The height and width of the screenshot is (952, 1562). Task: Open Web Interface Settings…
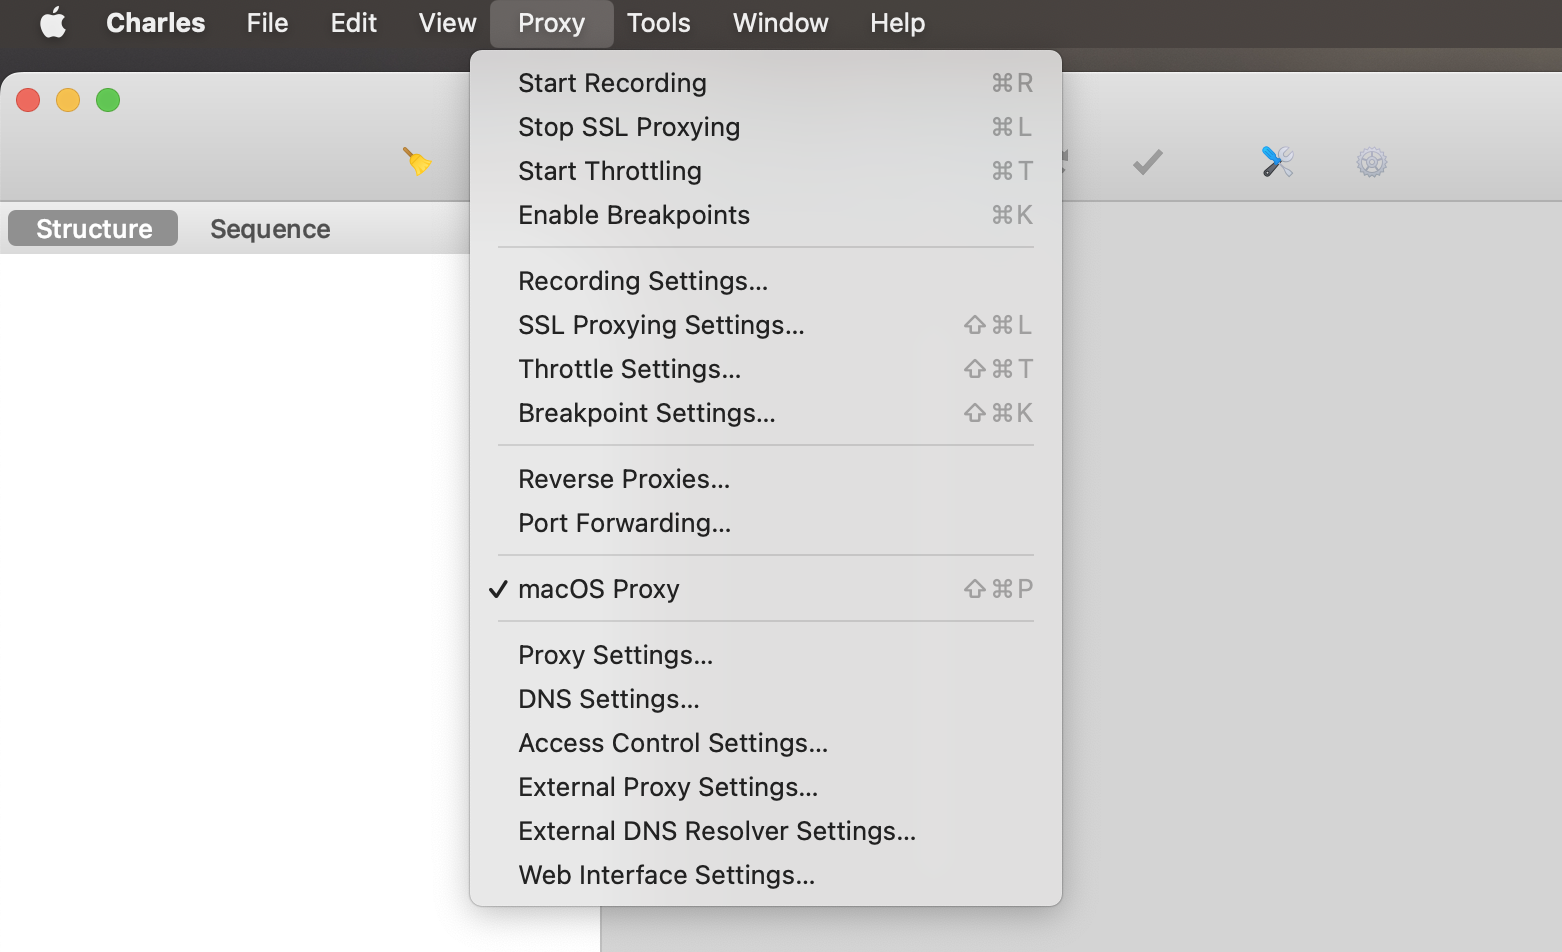(766, 875)
